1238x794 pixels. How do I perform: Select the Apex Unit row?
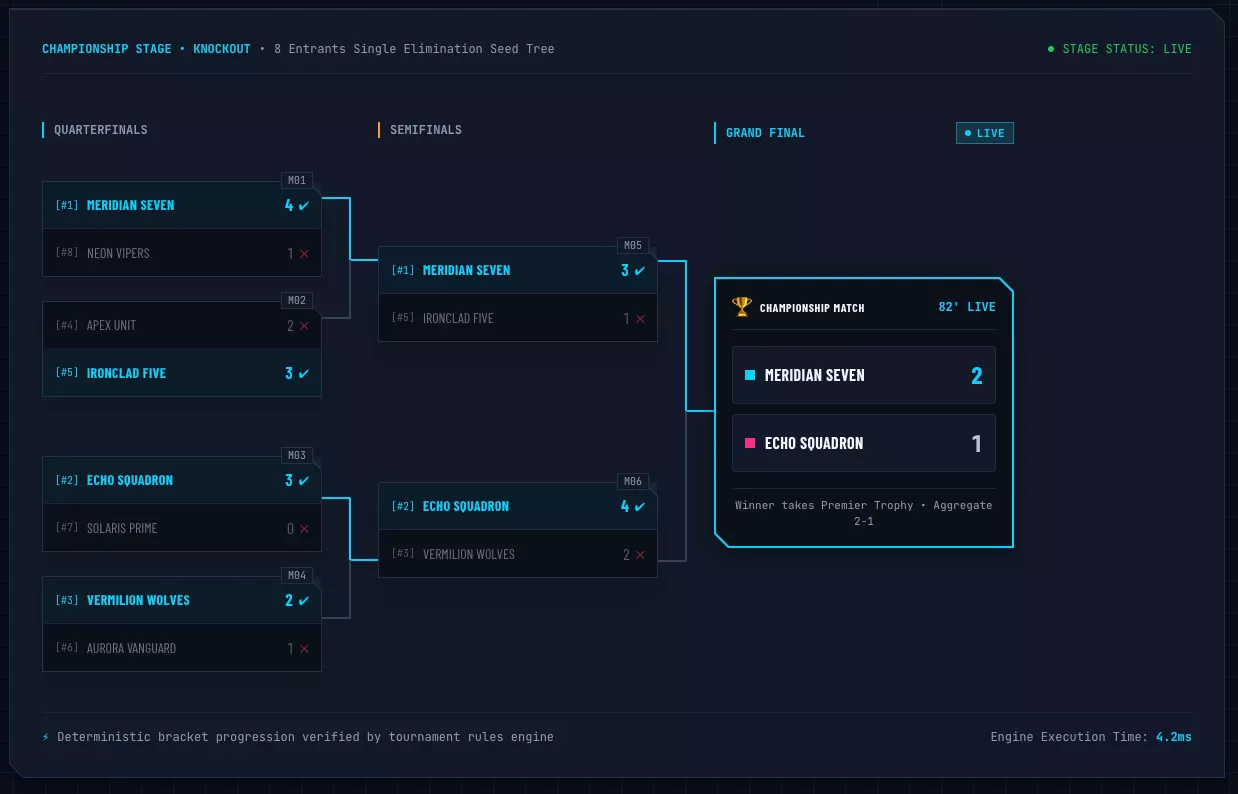pos(182,325)
